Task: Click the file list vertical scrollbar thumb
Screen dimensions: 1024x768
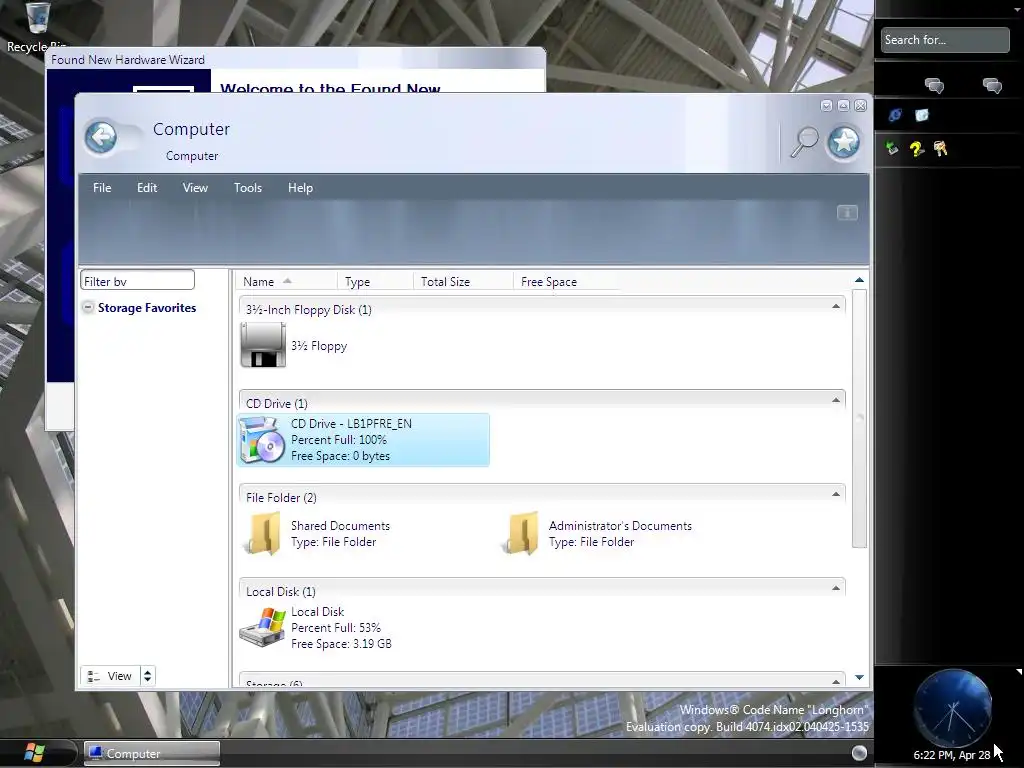Action: [x=859, y=419]
